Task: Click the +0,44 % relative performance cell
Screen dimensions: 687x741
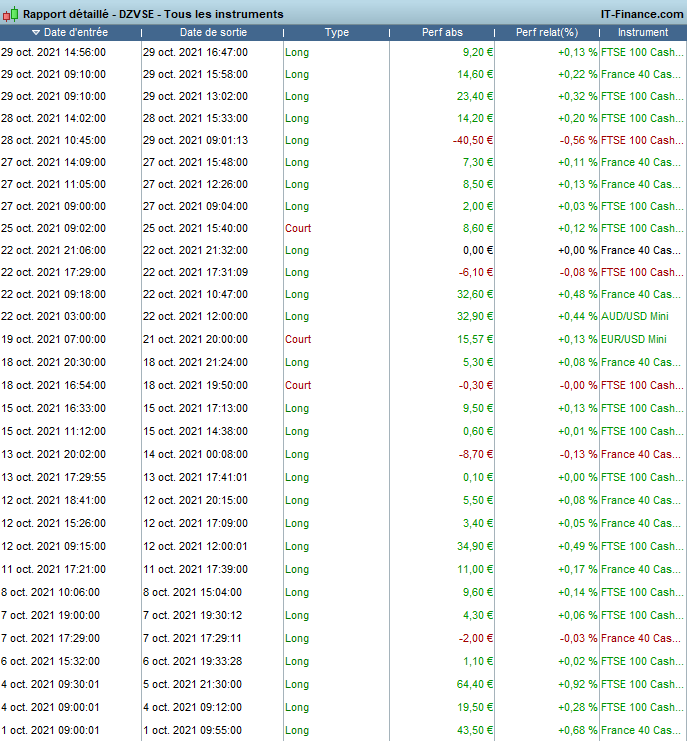Action: point(578,316)
